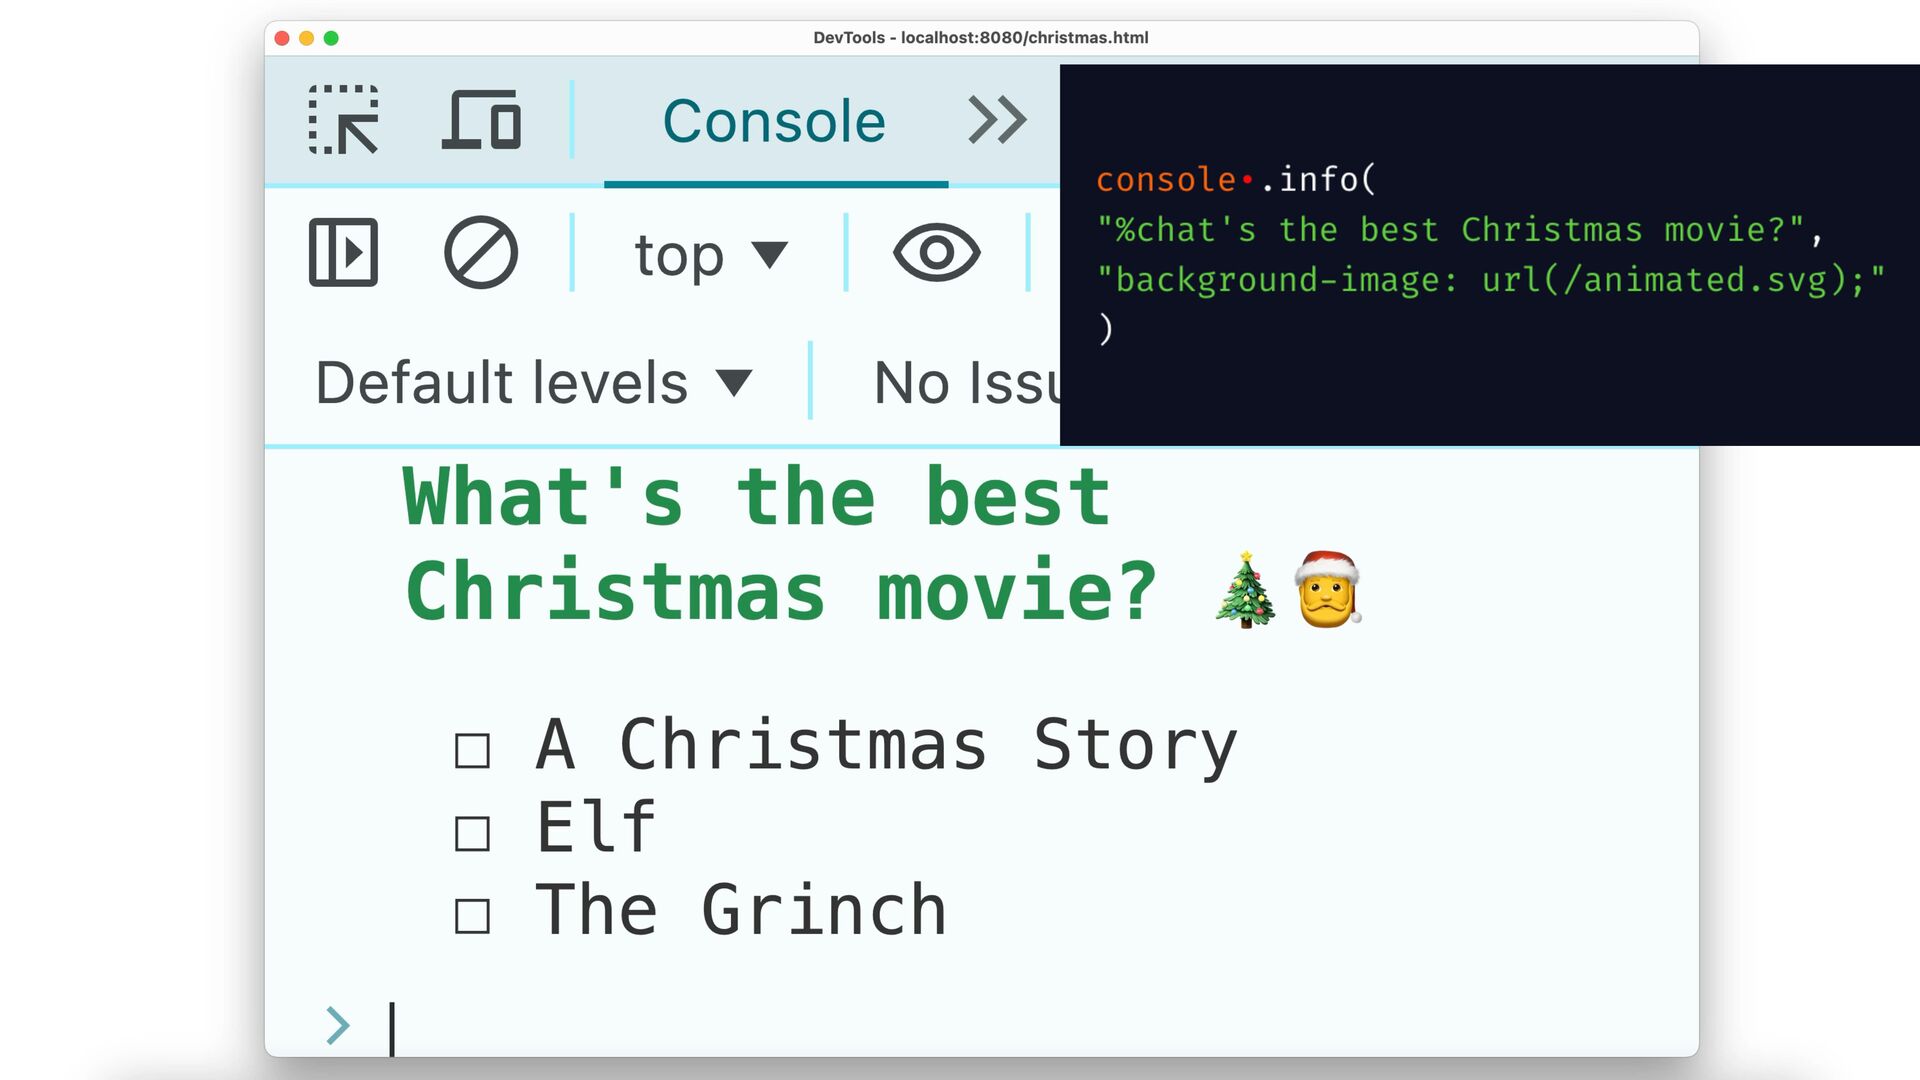Click the DevTools window title bar
Image resolution: width=1920 pixels, height=1080 pixels.
[980, 38]
